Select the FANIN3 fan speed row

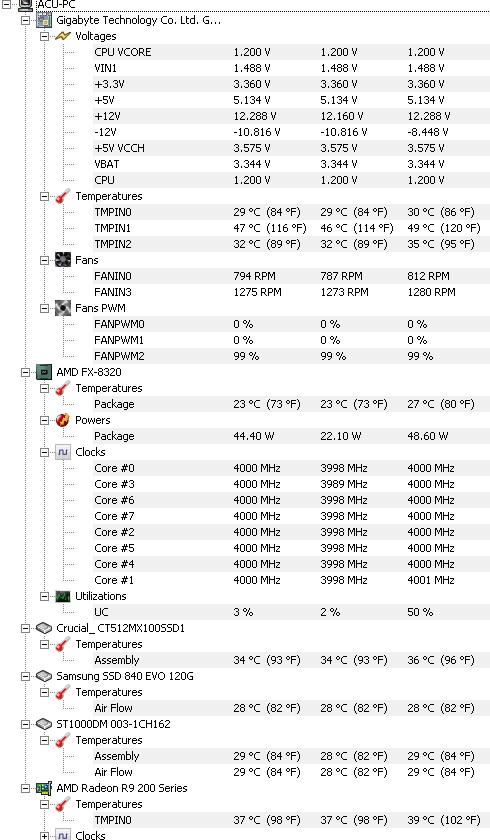pos(291,292)
